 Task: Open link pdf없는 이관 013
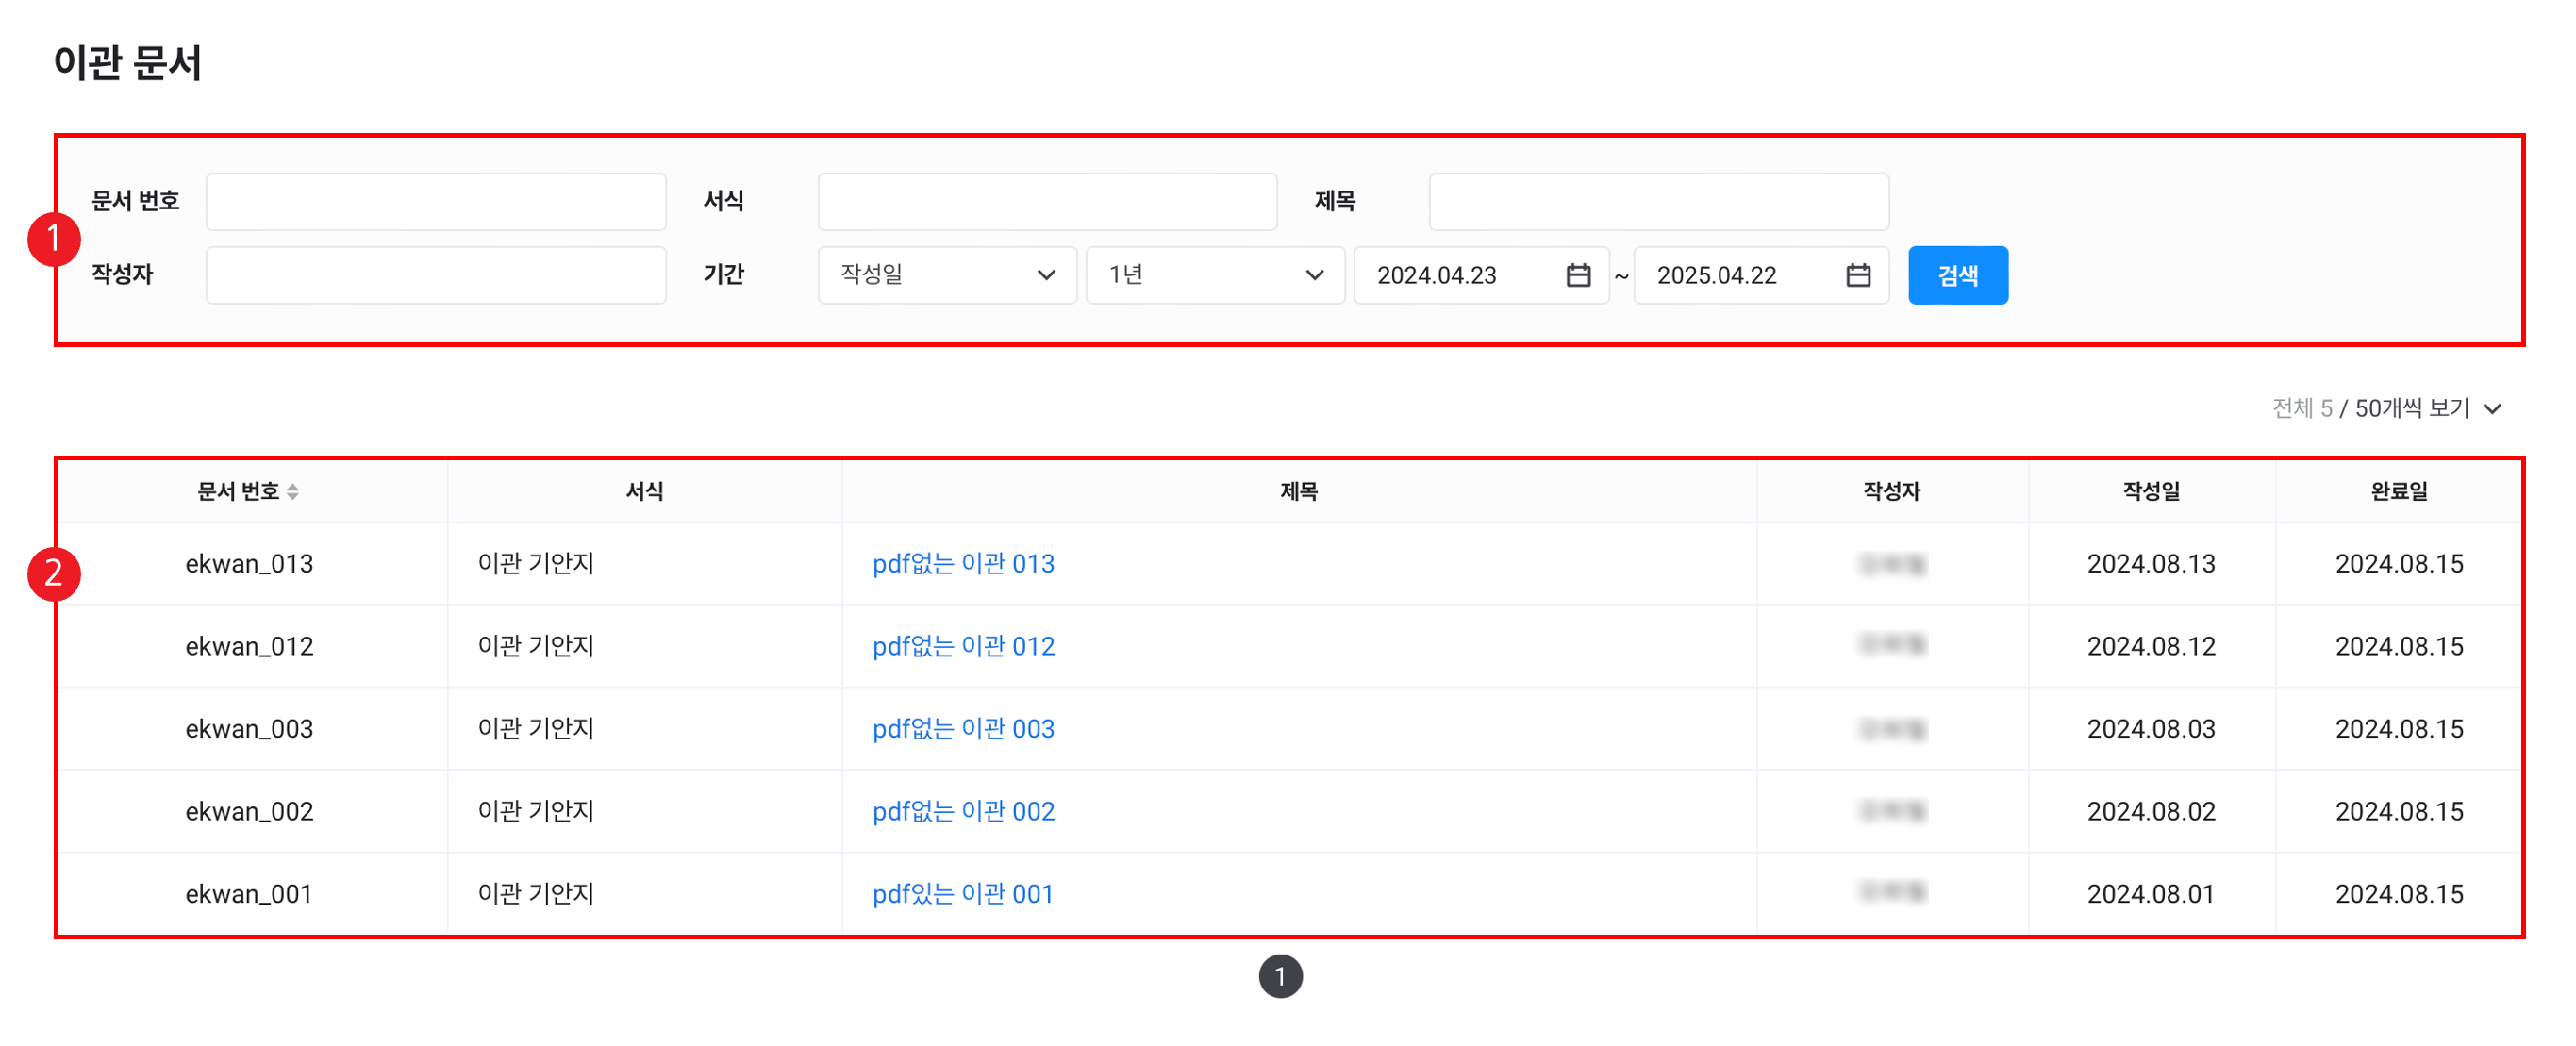(962, 564)
